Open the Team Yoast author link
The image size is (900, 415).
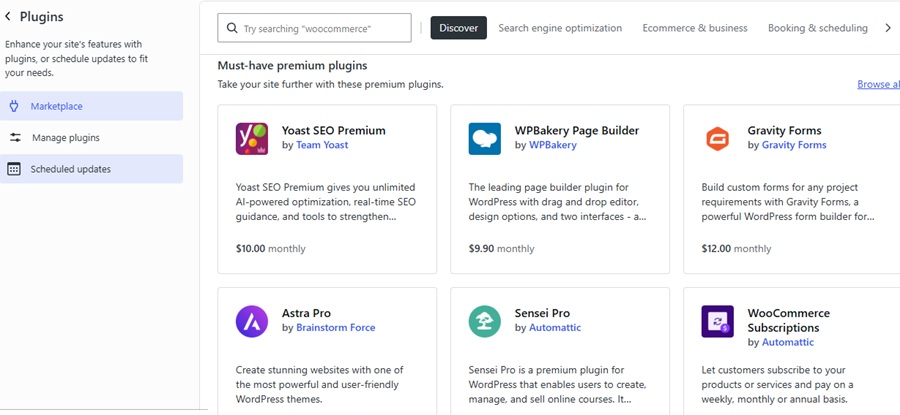pos(322,145)
